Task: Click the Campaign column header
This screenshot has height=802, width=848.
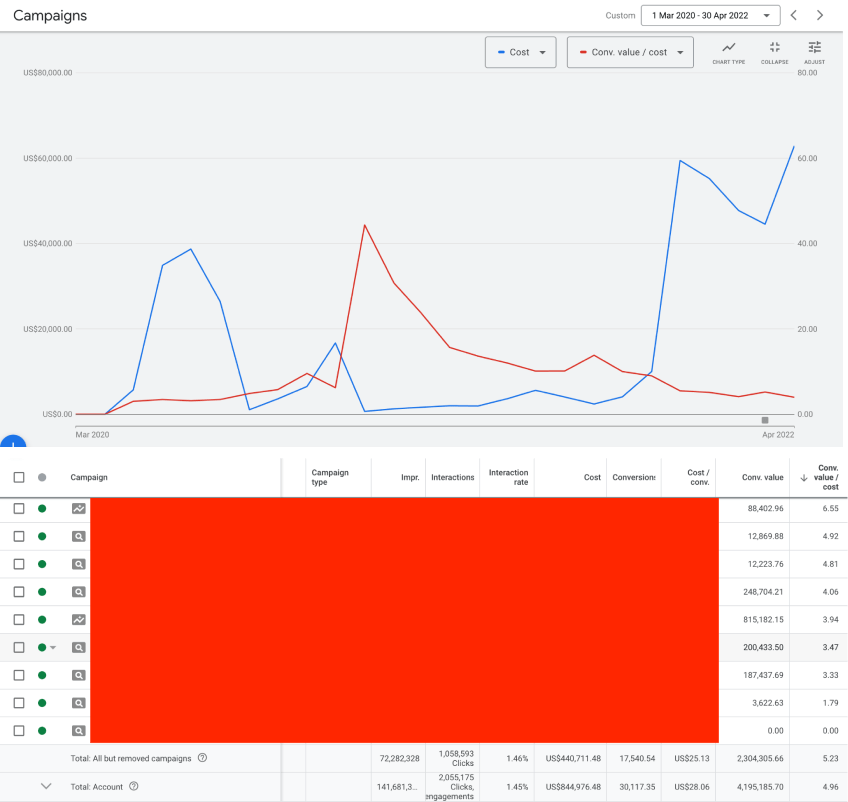Action: tap(89, 478)
